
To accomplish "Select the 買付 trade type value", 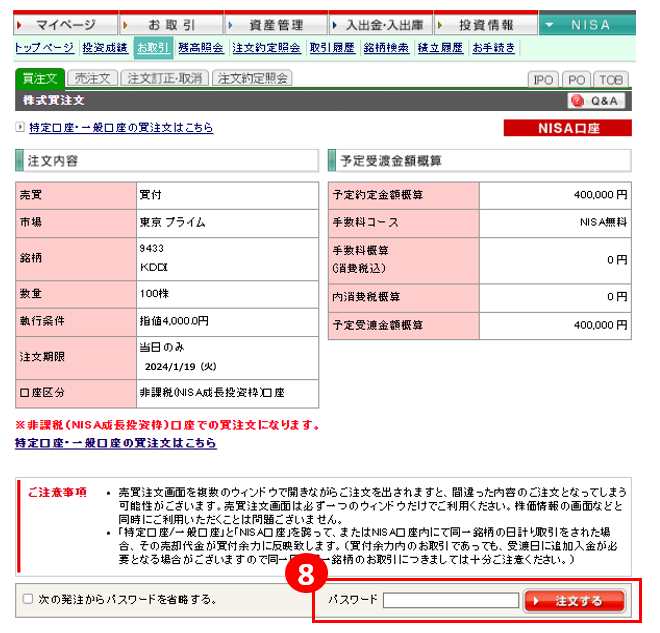I will pos(151,195).
